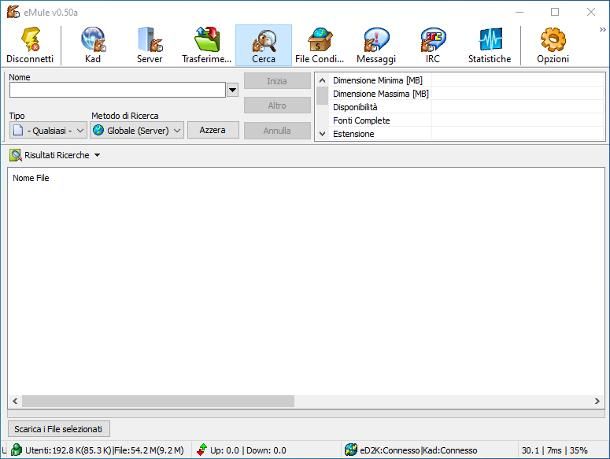
Task: Open File Condivisi shared files panel
Action: 320,45
